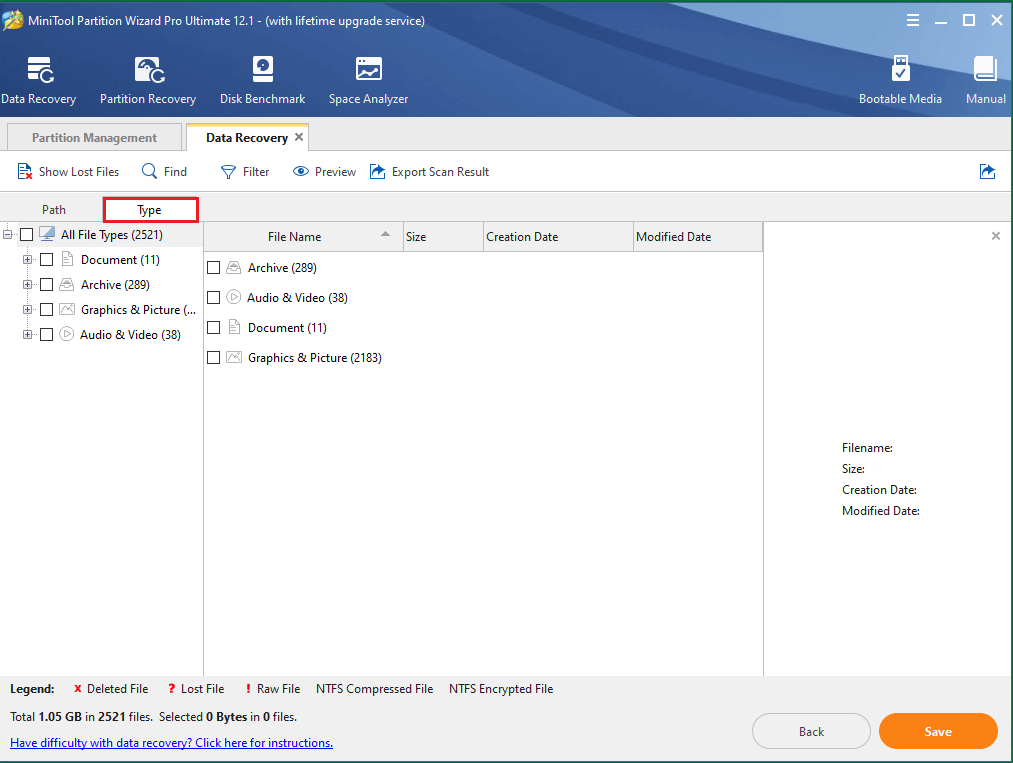Open the Bootable Media builder icon

point(901,68)
